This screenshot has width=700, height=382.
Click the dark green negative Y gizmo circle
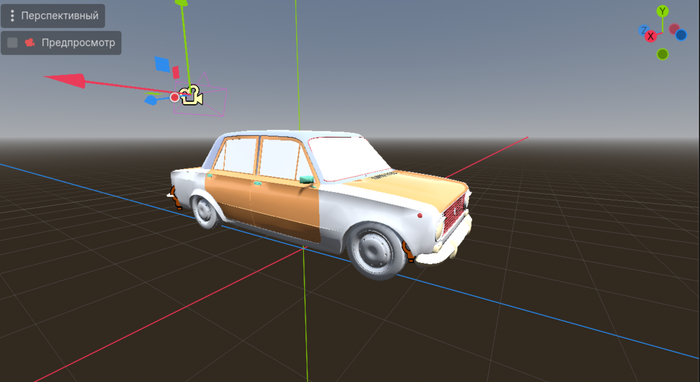pos(662,54)
